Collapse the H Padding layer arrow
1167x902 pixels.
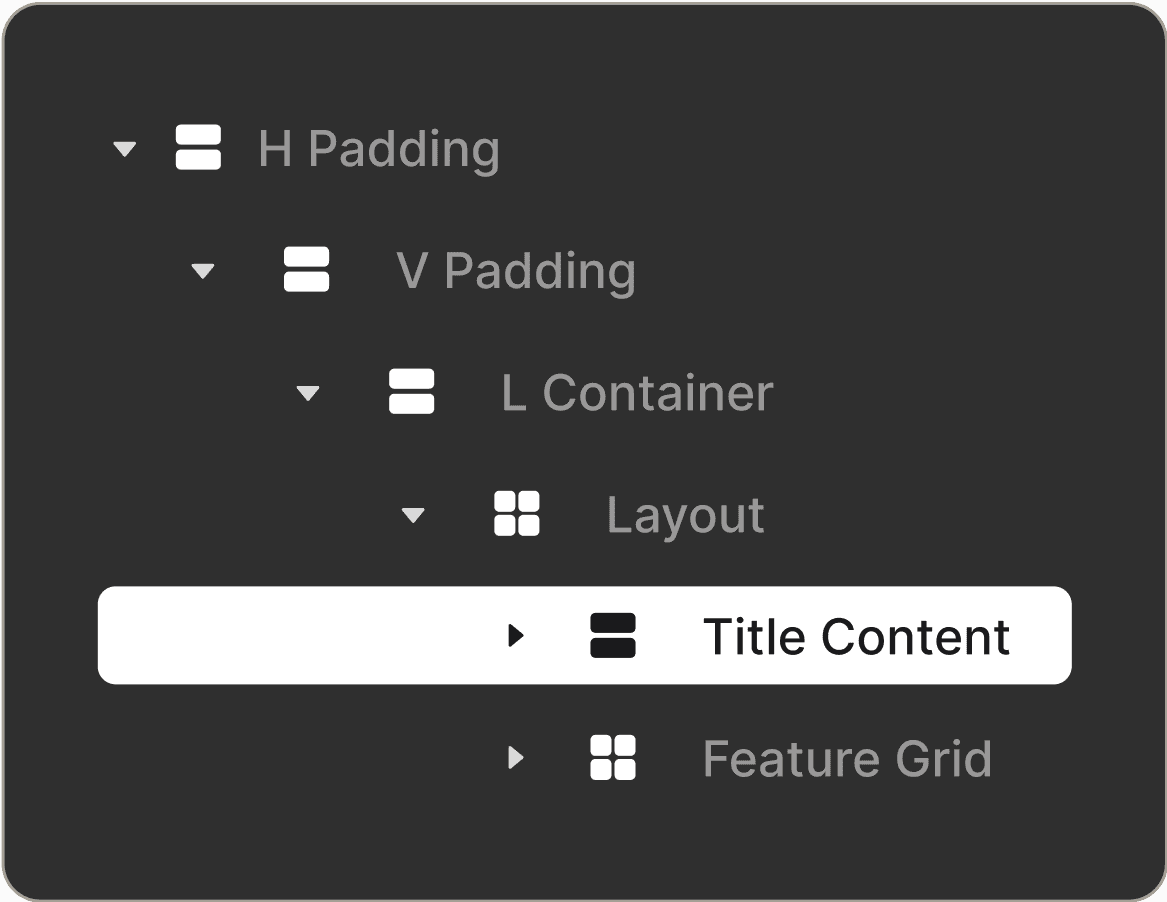(124, 149)
